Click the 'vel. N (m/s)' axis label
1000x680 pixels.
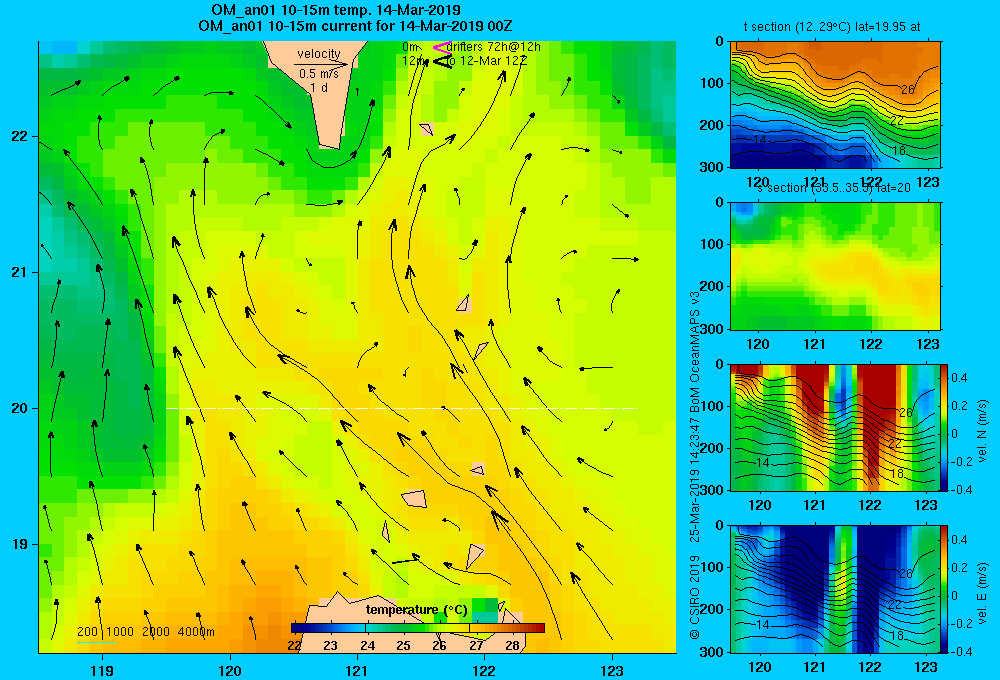pyautogui.click(x=982, y=431)
